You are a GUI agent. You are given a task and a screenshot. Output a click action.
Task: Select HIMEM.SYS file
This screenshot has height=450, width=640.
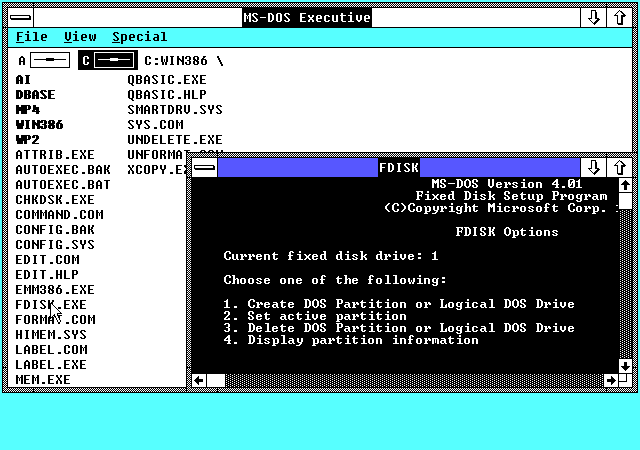(x=51, y=335)
